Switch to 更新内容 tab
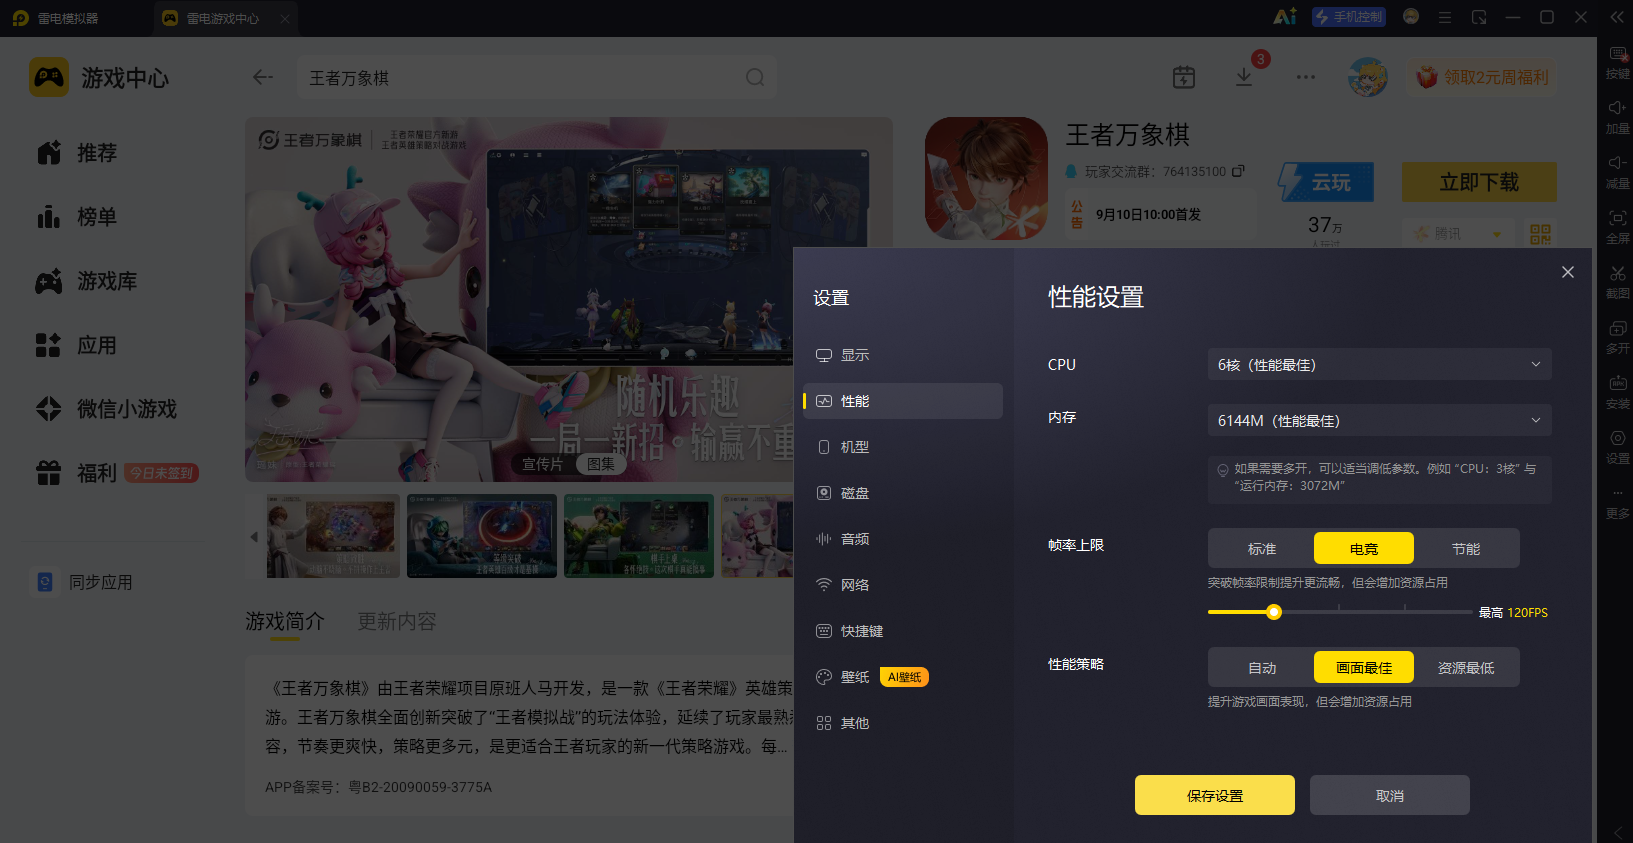This screenshot has height=843, width=1633. [x=397, y=621]
